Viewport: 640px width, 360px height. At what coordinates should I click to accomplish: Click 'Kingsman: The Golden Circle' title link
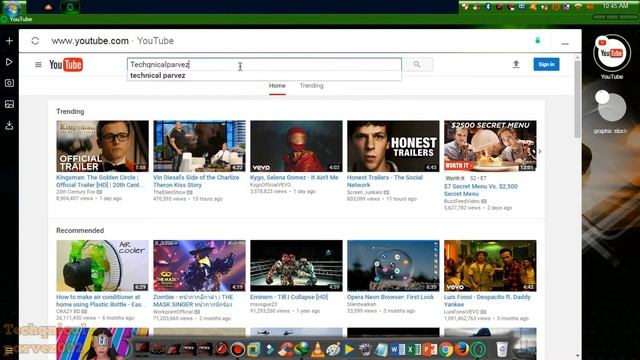pos(100,181)
